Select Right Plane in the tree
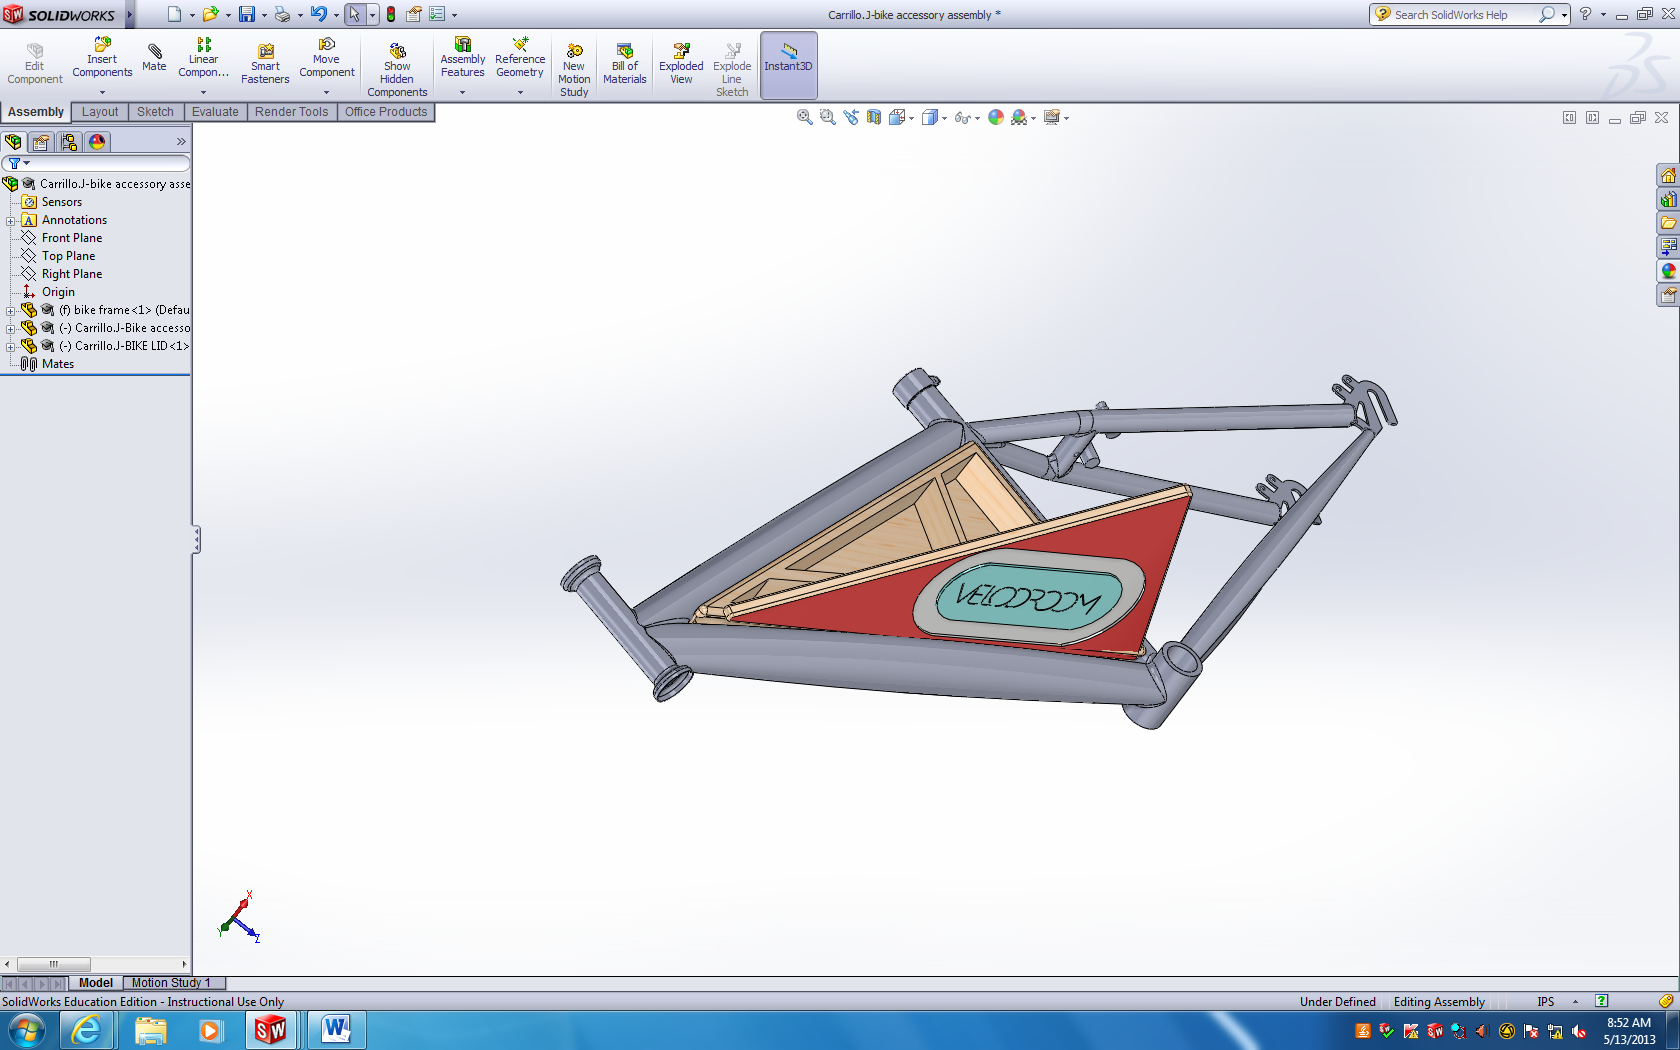The image size is (1680, 1050). click(72, 274)
